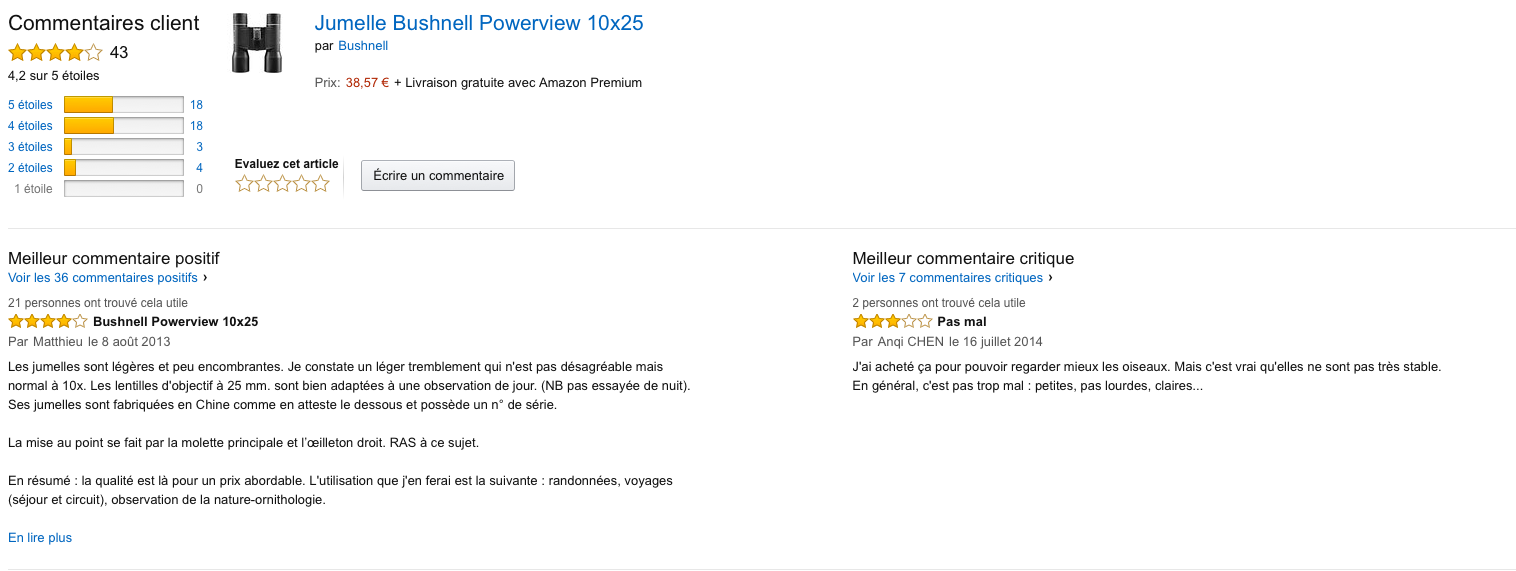Image resolution: width=1516 pixels, height=571 pixels.
Task: Rate the article with the third empty star
Action: coord(282,184)
